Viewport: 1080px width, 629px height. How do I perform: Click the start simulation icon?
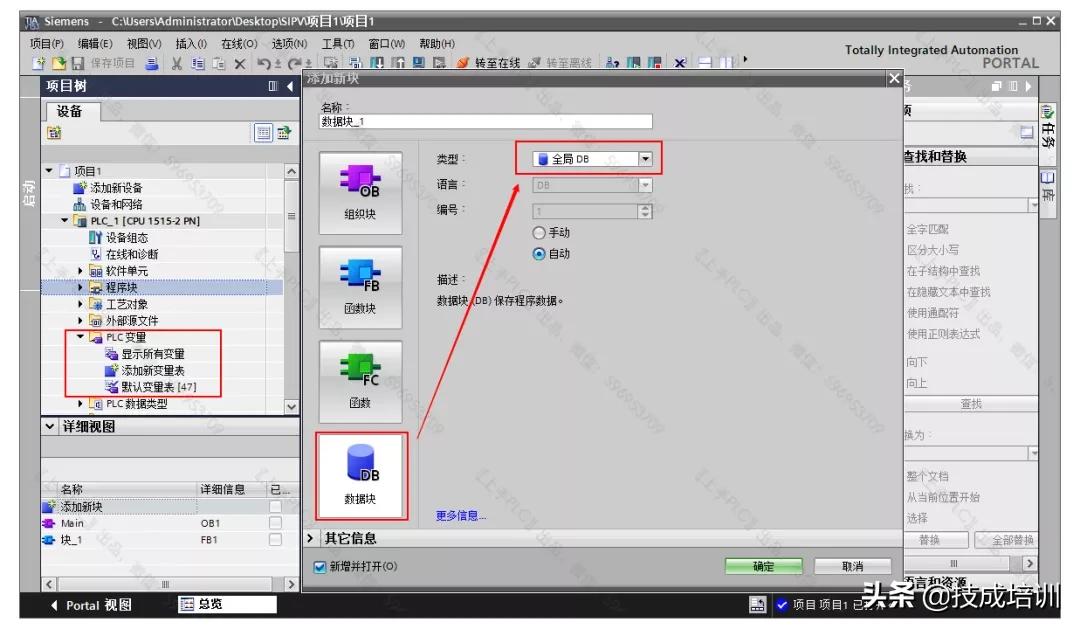419,63
